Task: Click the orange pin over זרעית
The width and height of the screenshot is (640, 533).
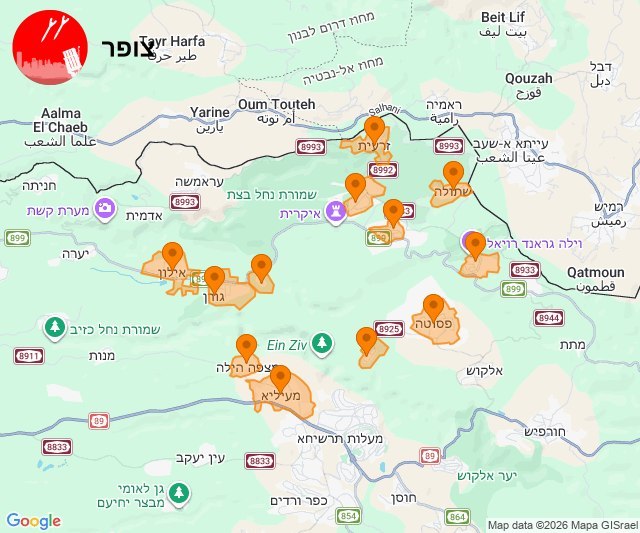Action: click(374, 130)
